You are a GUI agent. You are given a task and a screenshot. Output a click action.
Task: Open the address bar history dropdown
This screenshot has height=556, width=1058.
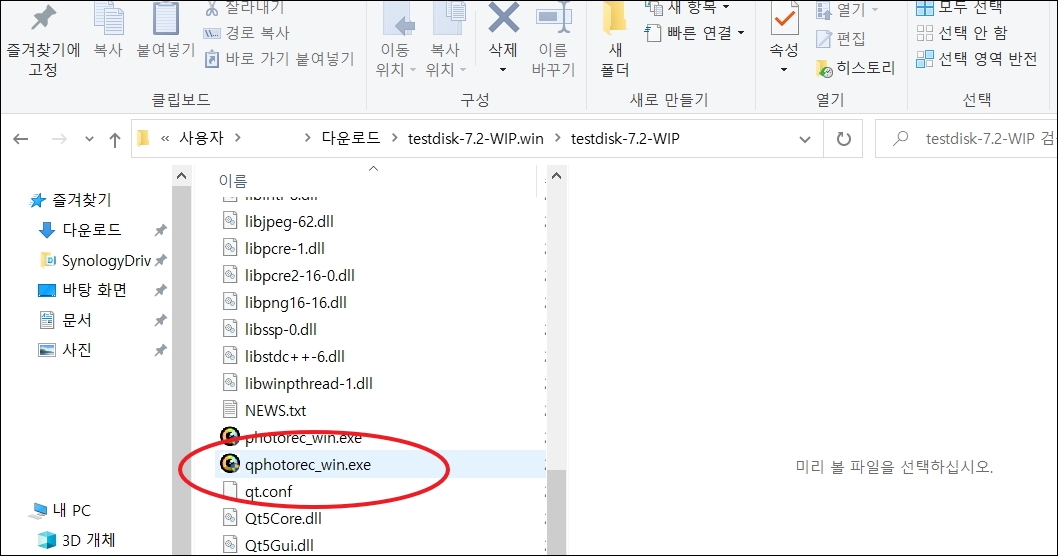(x=804, y=139)
